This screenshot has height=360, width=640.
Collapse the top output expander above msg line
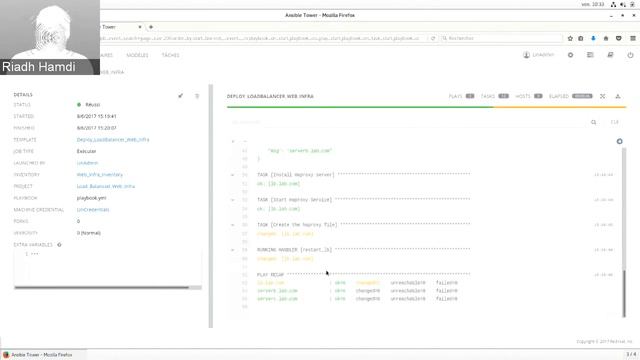(233, 141)
